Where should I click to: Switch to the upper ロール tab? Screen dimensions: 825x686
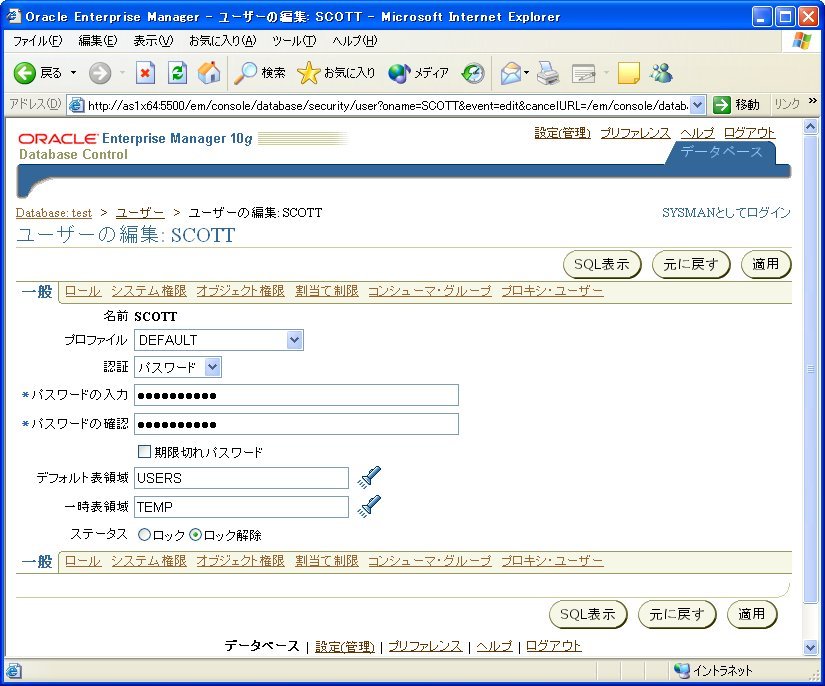(x=83, y=291)
